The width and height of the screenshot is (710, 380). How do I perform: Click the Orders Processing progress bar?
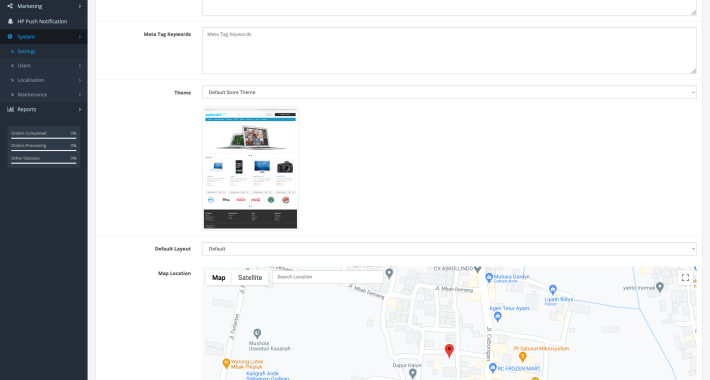43,150
